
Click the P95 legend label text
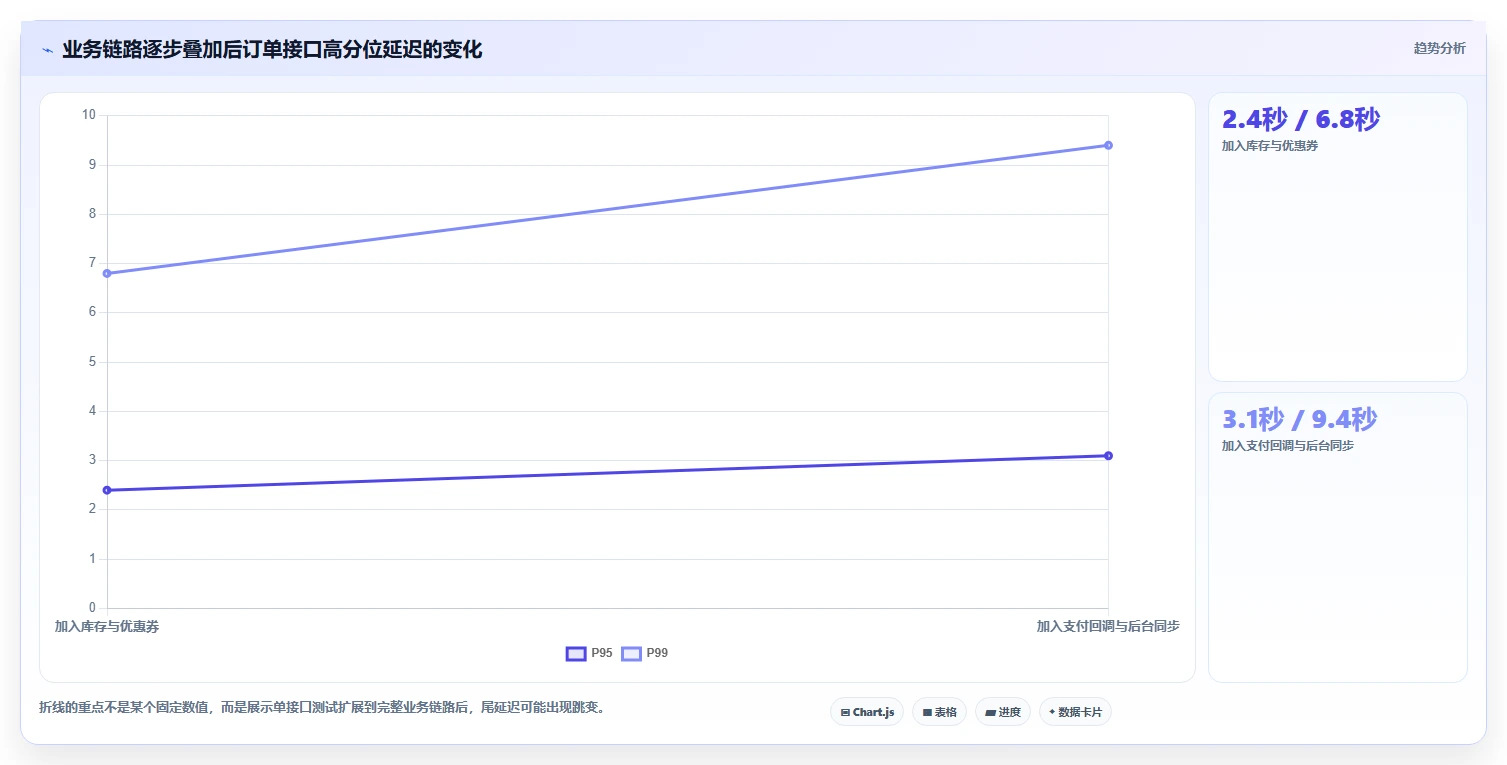(602, 653)
